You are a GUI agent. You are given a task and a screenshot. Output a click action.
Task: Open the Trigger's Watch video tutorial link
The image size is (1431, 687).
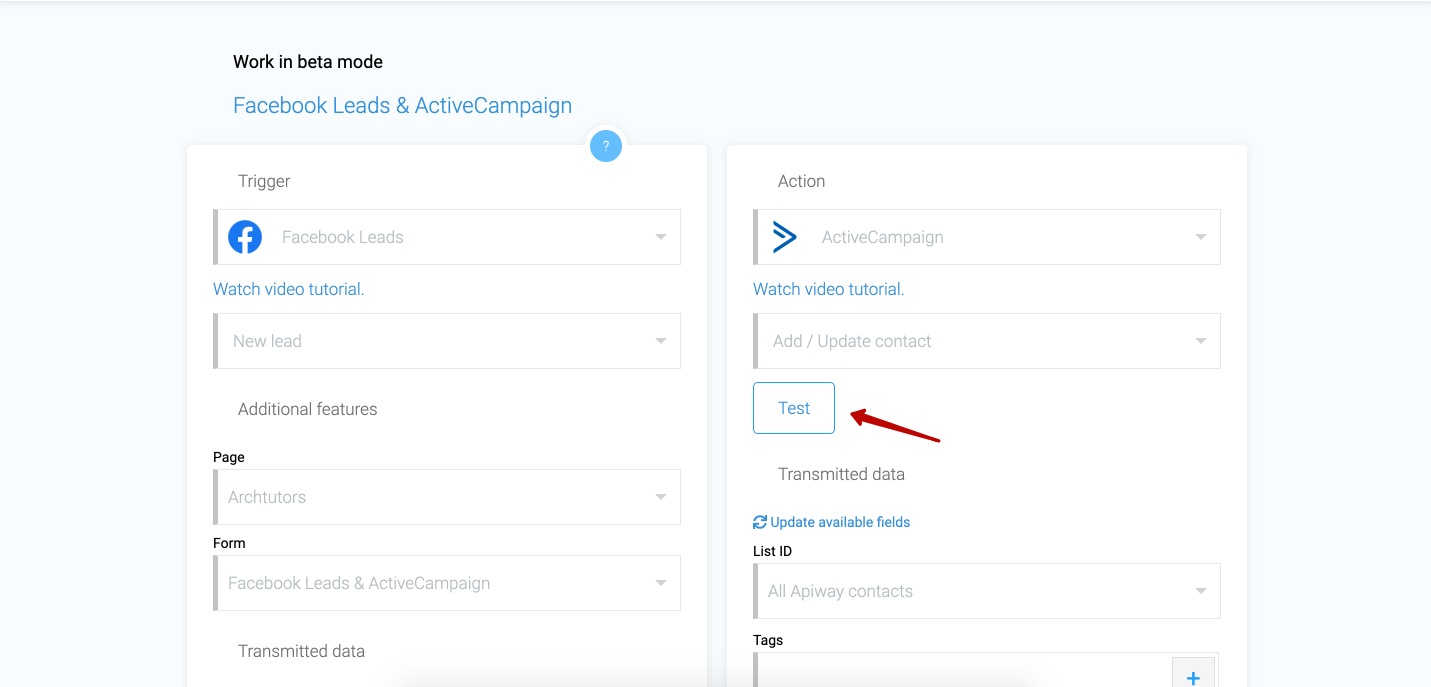pos(289,289)
